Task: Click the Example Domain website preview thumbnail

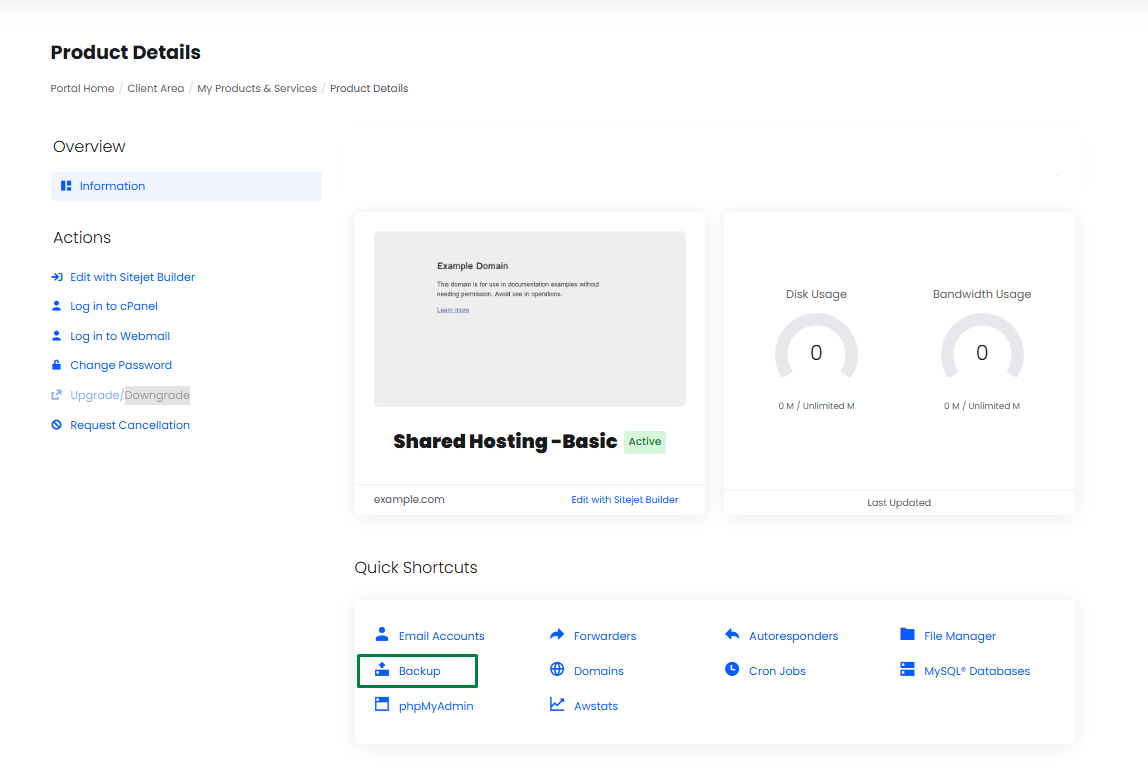Action: [530, 319]
